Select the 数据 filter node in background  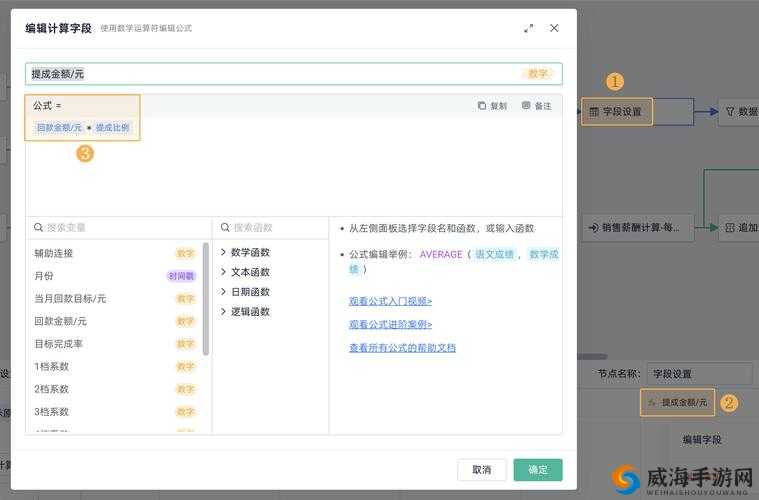coord(740,112)
